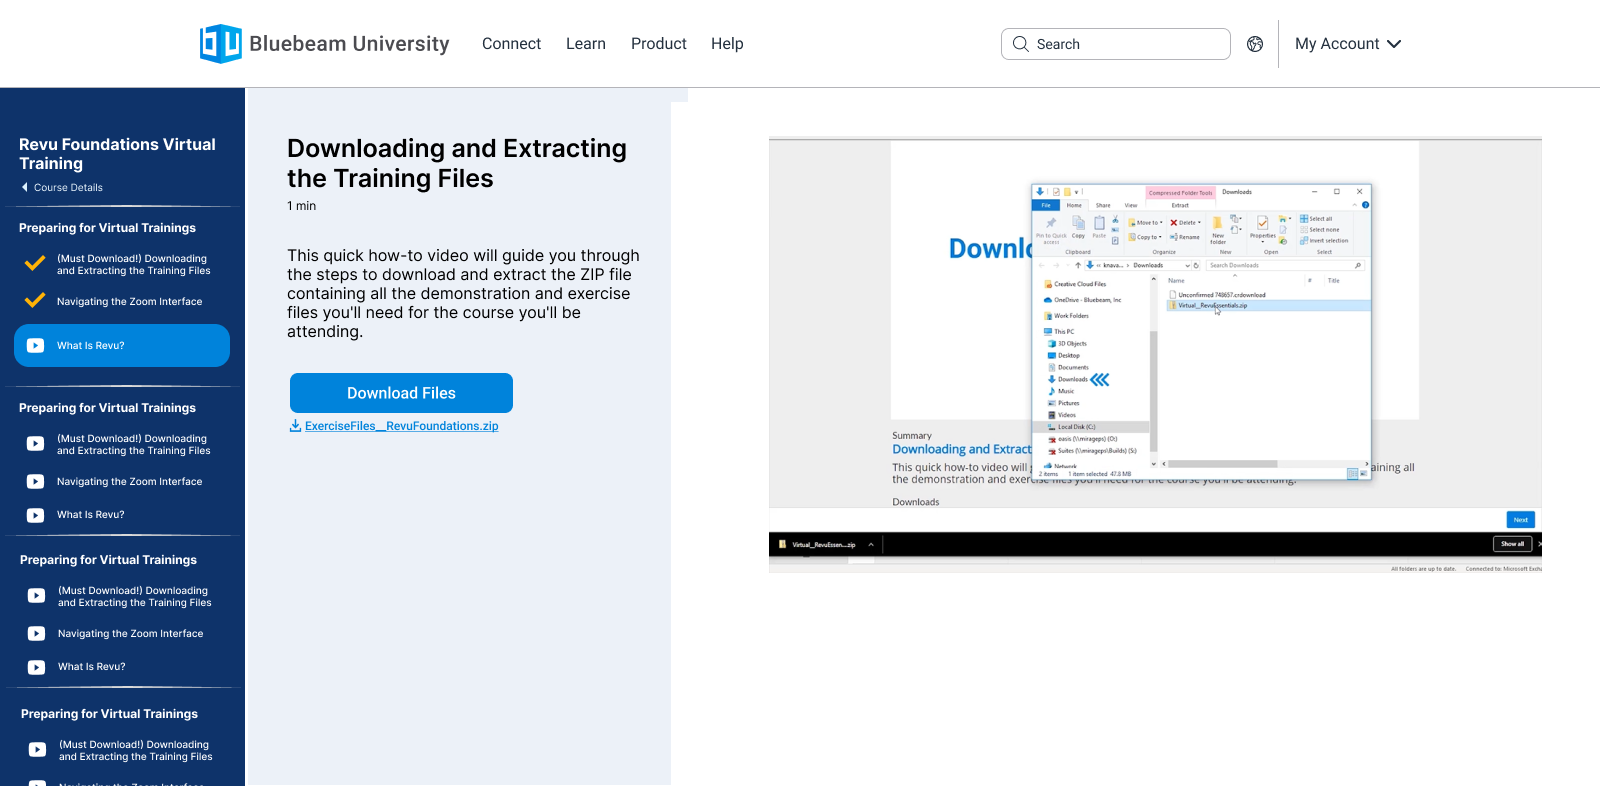The height and width of the screenshot is (786, 1600).
Task: Click the Delete icon in video's Explorer ribbon
Action: pos(1174,223)
